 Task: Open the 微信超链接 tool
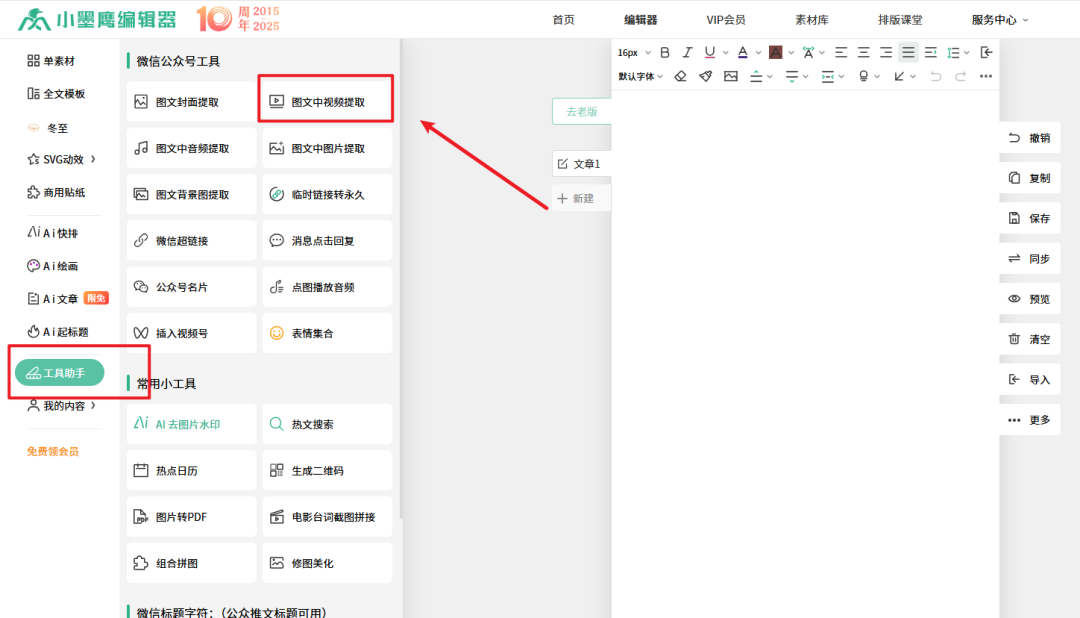(x=191, y=240)
